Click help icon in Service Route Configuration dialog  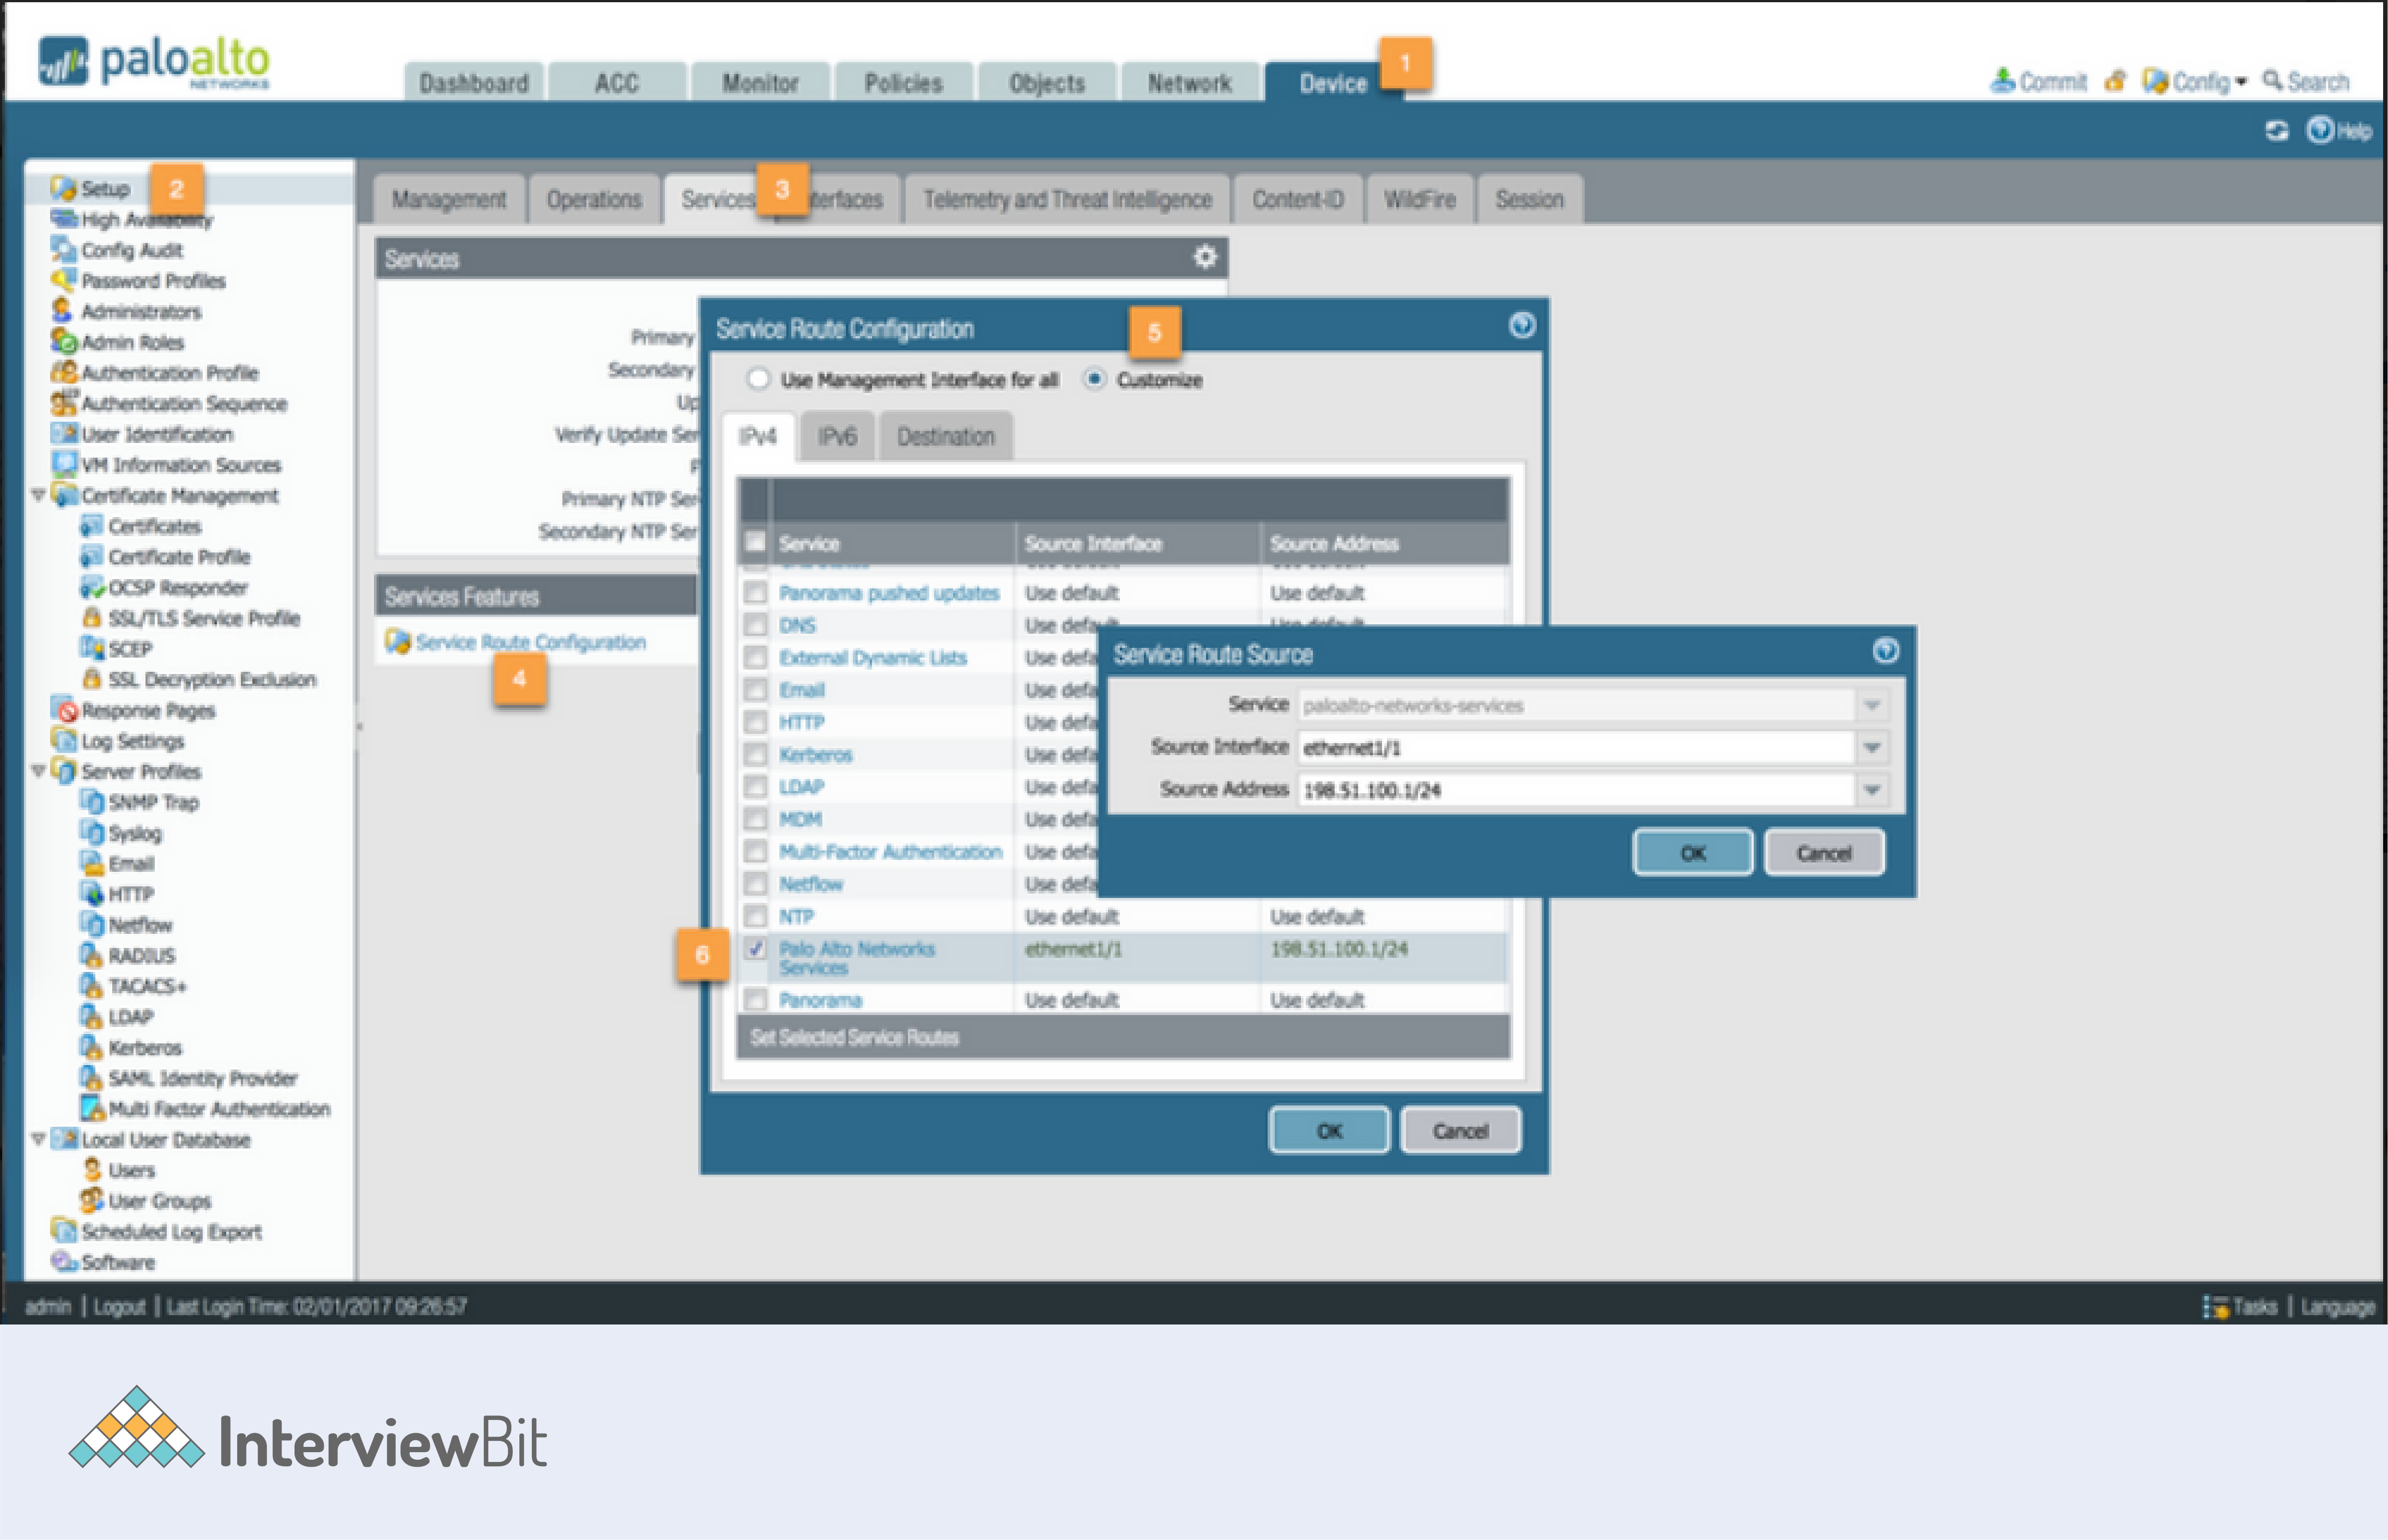pos(1522,325)
